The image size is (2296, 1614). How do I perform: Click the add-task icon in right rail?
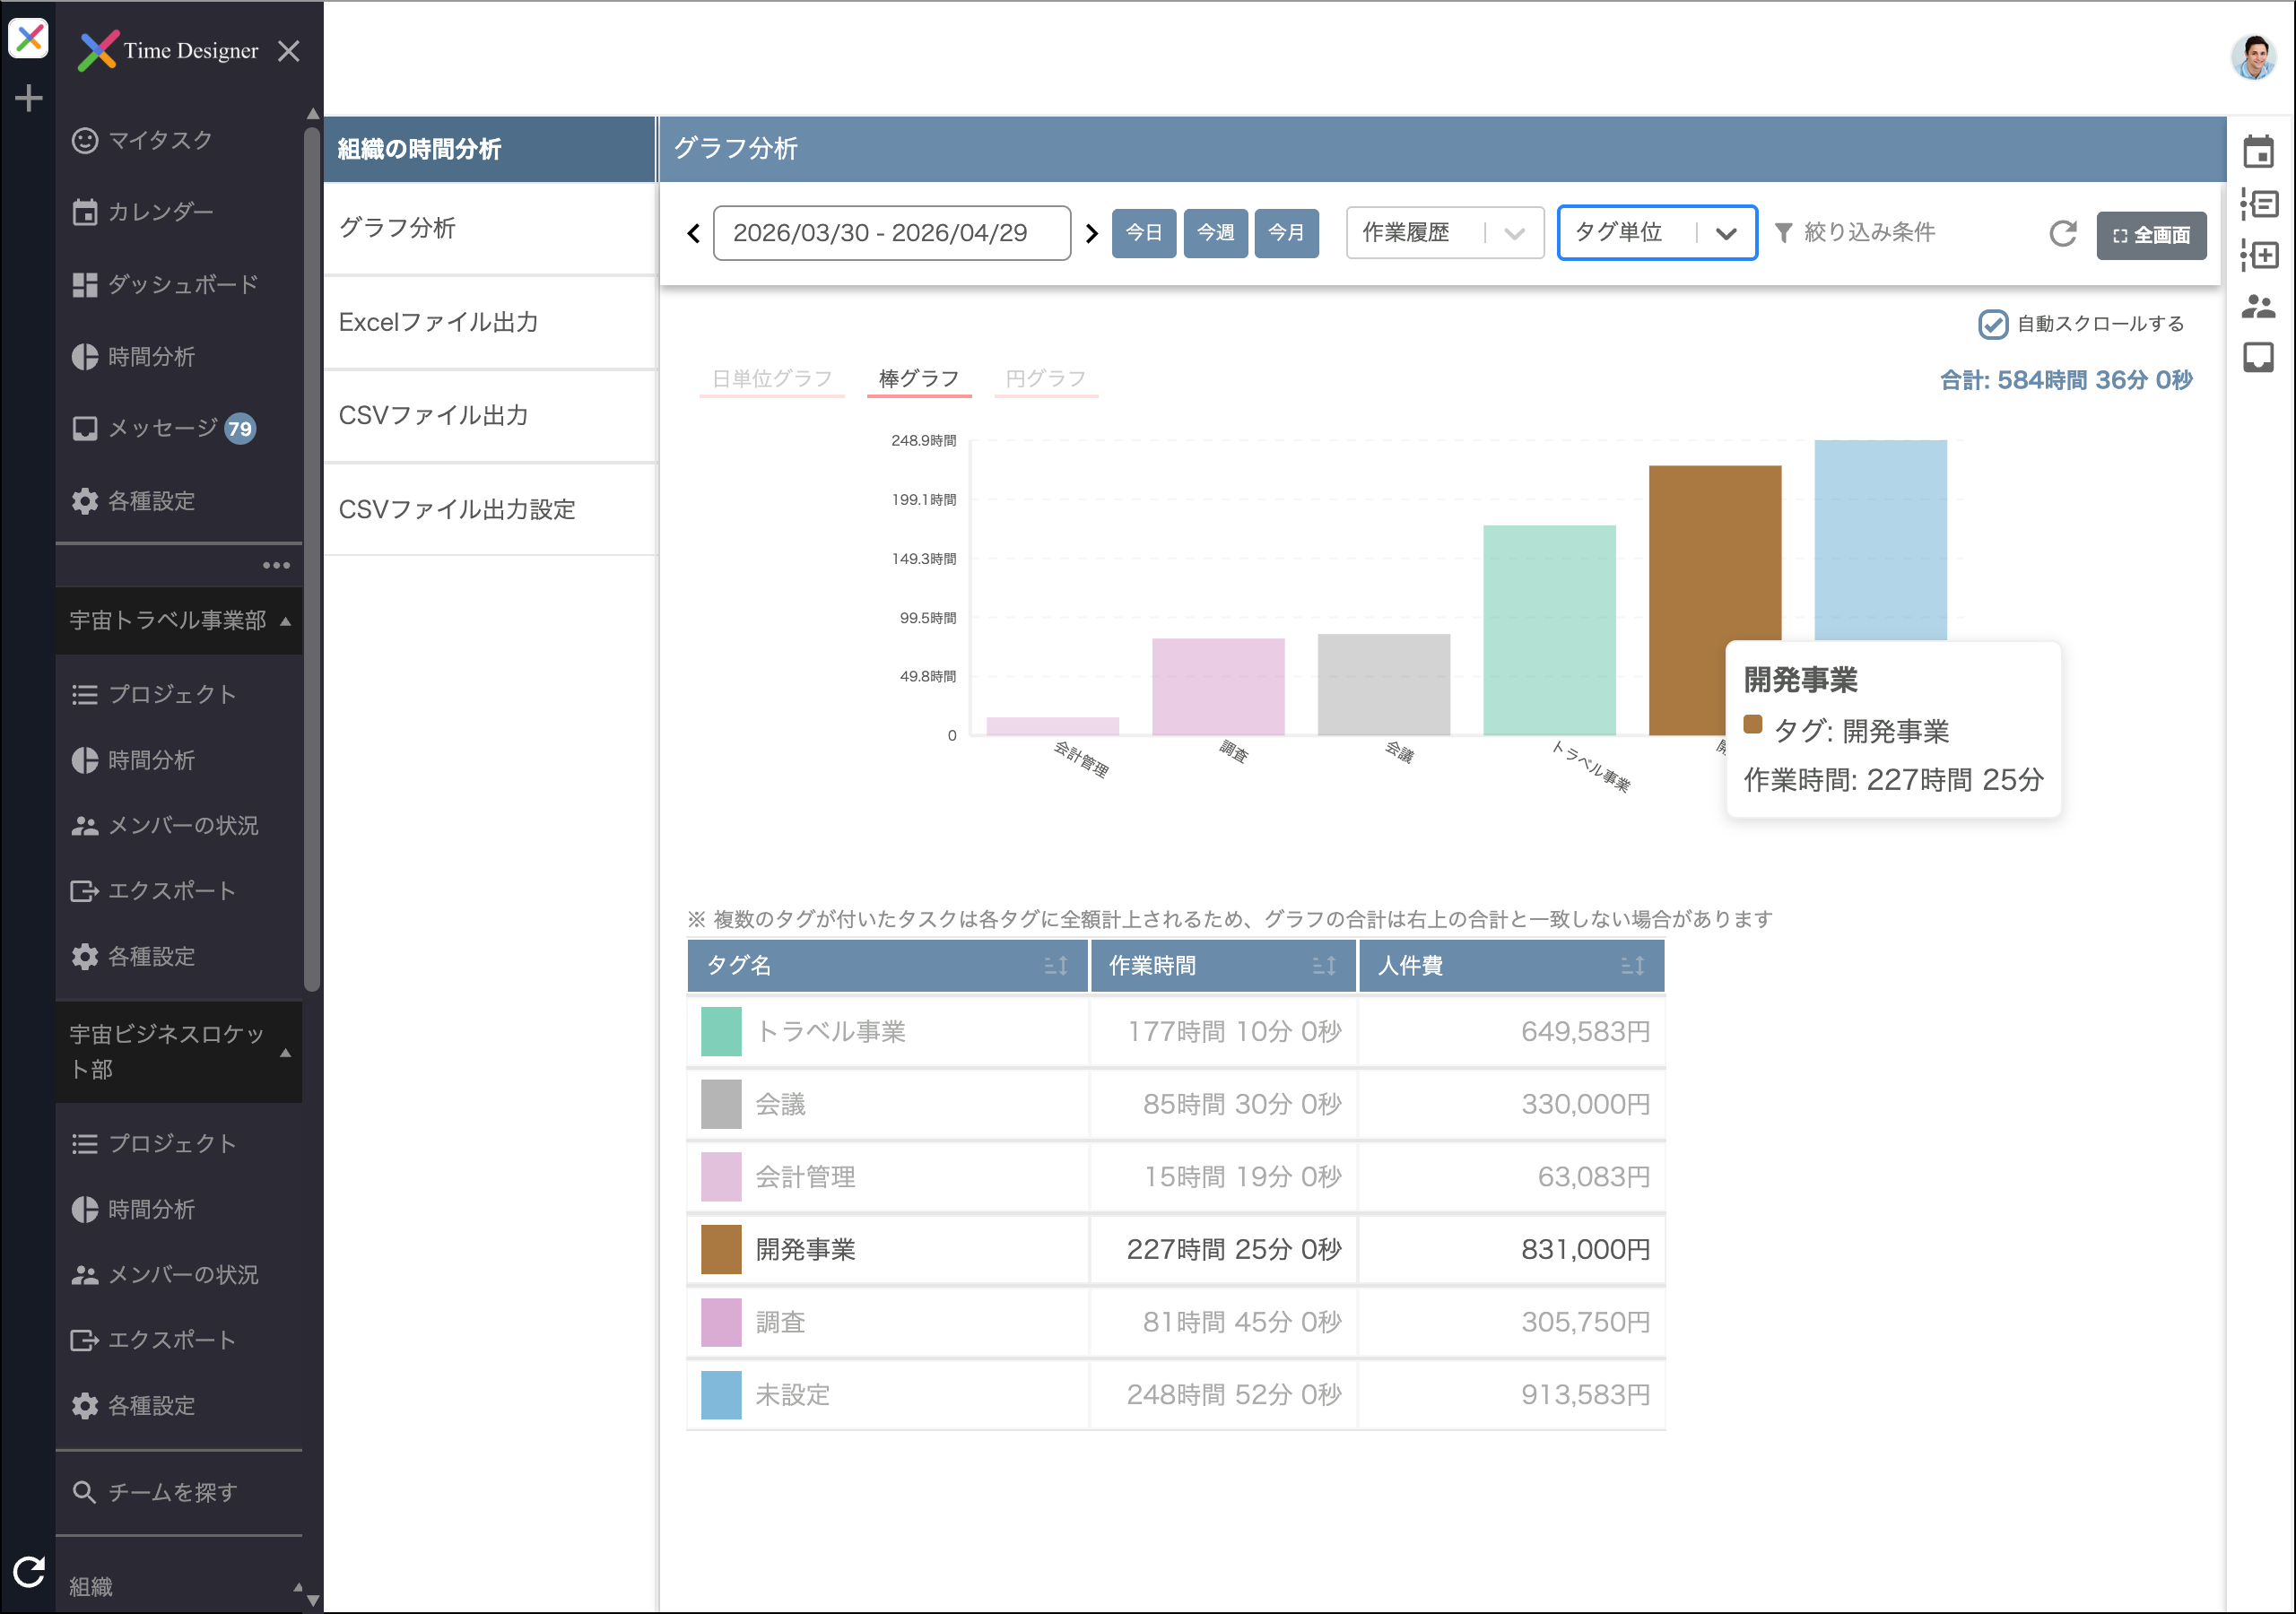(x=2258, y=255)
